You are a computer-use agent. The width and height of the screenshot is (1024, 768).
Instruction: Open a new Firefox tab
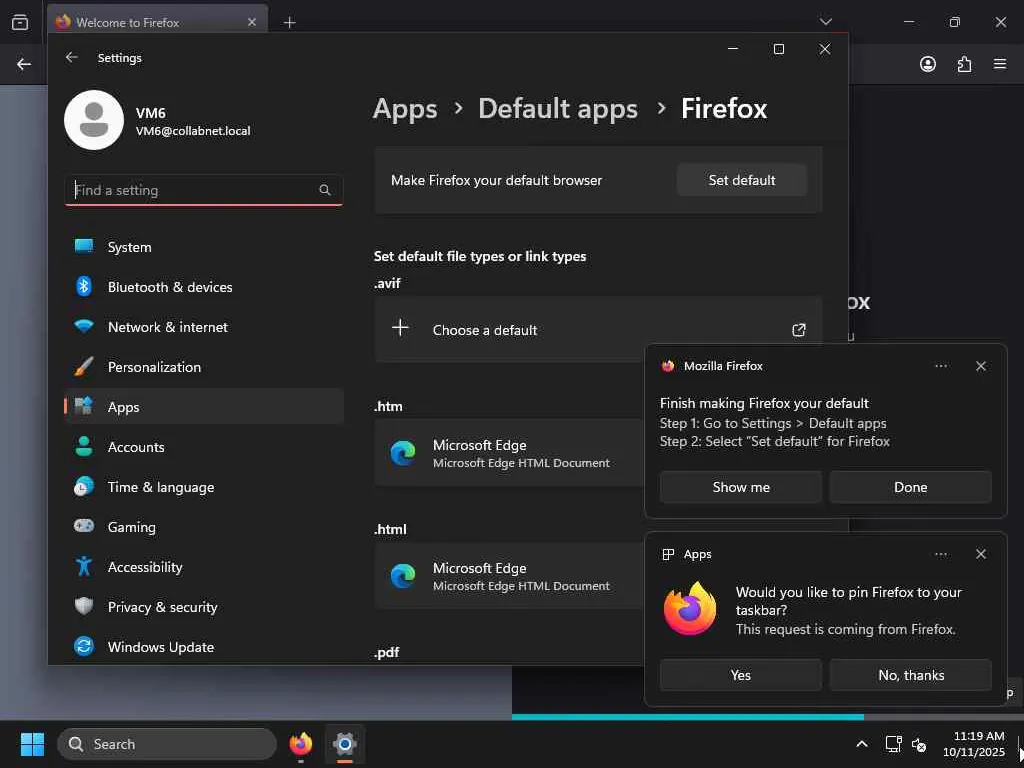click(289, 23)
